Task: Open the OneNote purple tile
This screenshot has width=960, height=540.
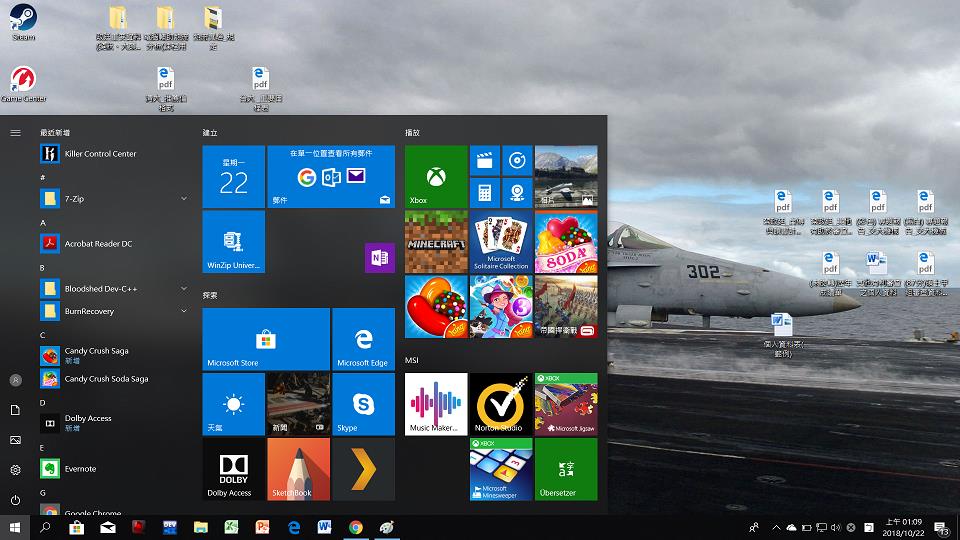Action: point(380,258)
